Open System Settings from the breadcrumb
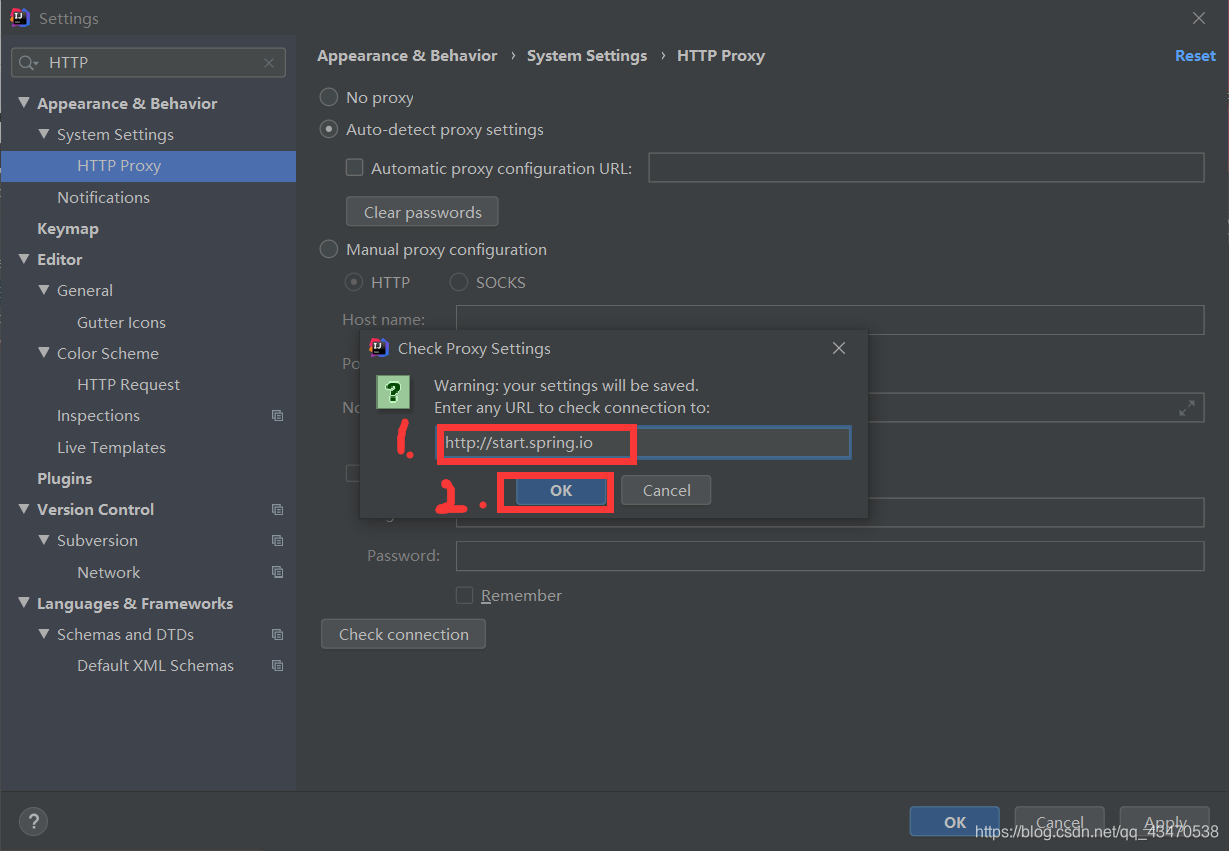1229x851 pixels. point(587,56)
